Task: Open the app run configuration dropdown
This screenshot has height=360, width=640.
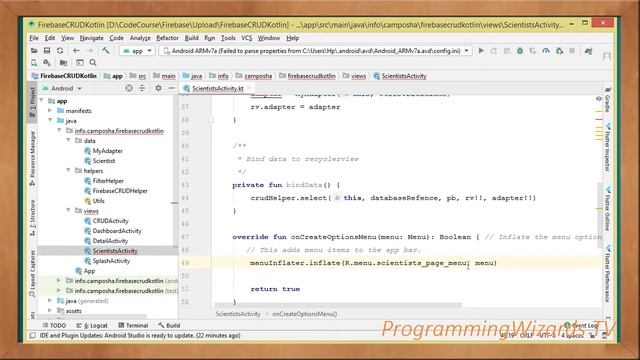Action: pos(138,51)
